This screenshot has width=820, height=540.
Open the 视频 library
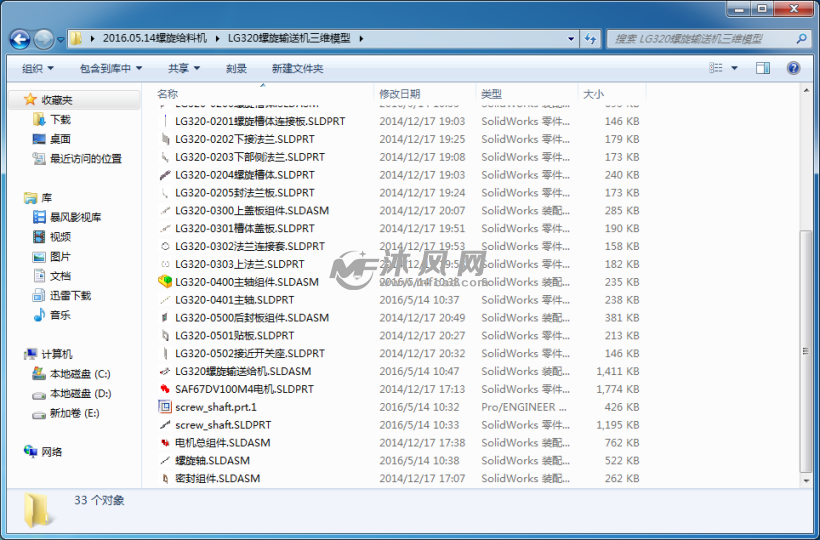[x=60, y=237]
